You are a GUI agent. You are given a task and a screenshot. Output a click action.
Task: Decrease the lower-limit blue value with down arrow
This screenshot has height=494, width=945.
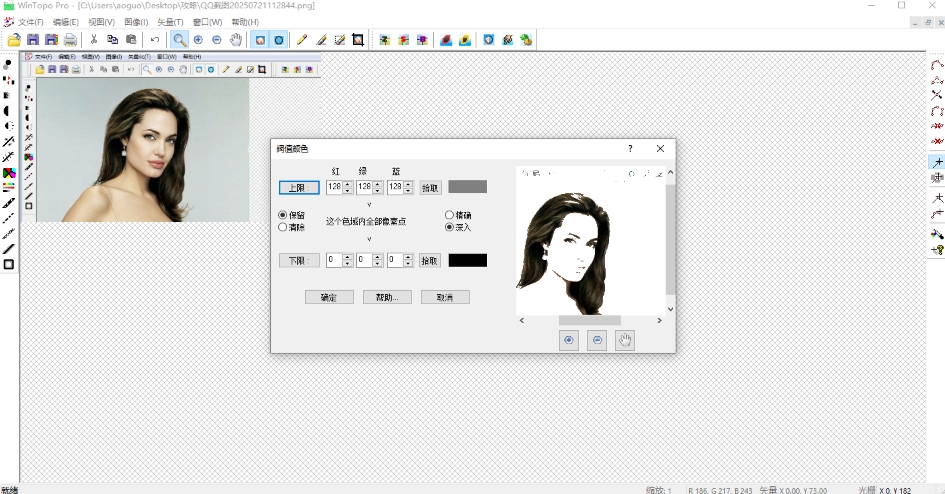[408, 263]
